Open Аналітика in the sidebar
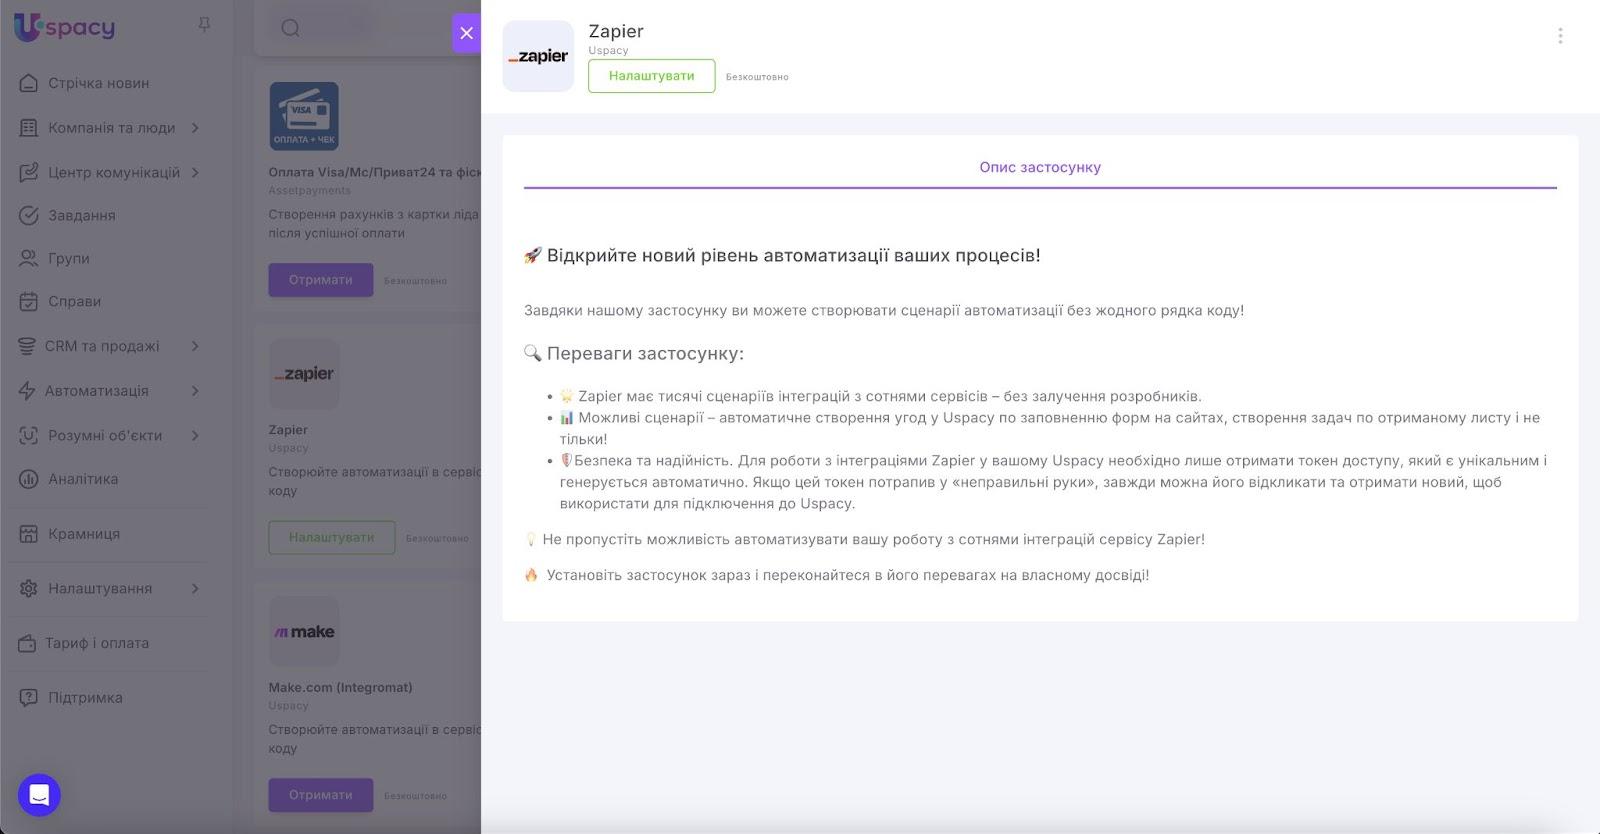1600x834 pixels. point(83,479)
